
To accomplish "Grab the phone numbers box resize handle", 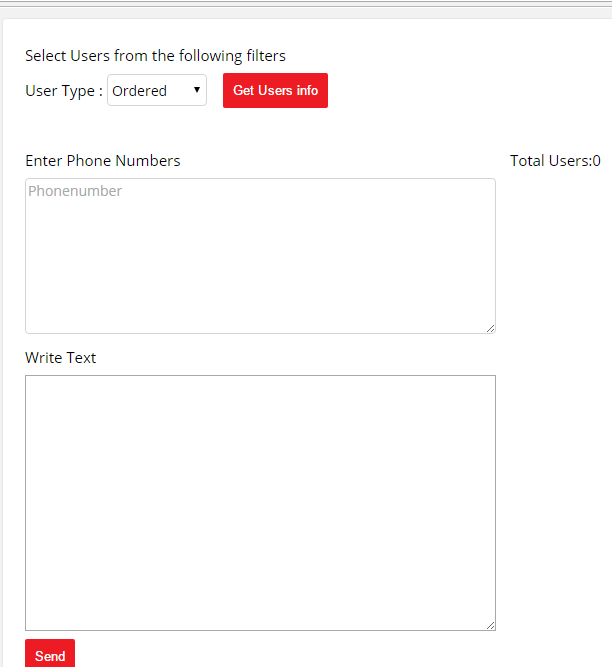I will coord(490,328).
